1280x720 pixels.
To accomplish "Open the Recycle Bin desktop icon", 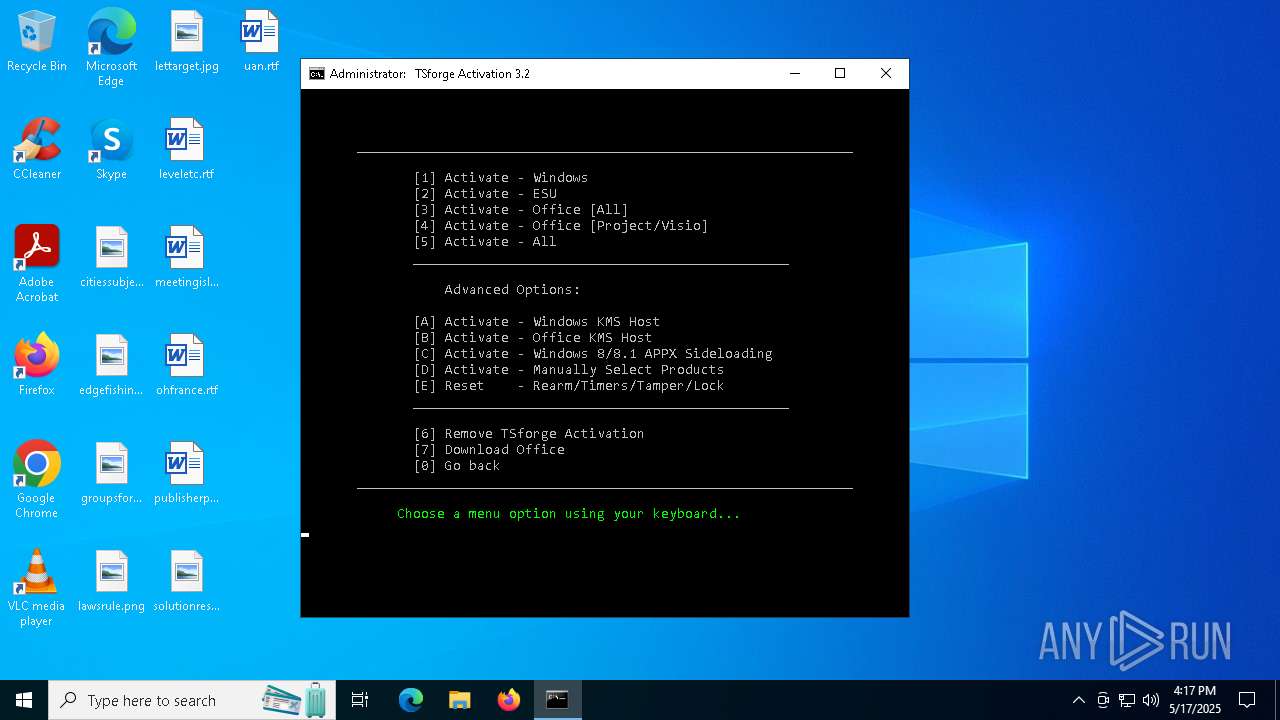I will click(x=37, y=41).
